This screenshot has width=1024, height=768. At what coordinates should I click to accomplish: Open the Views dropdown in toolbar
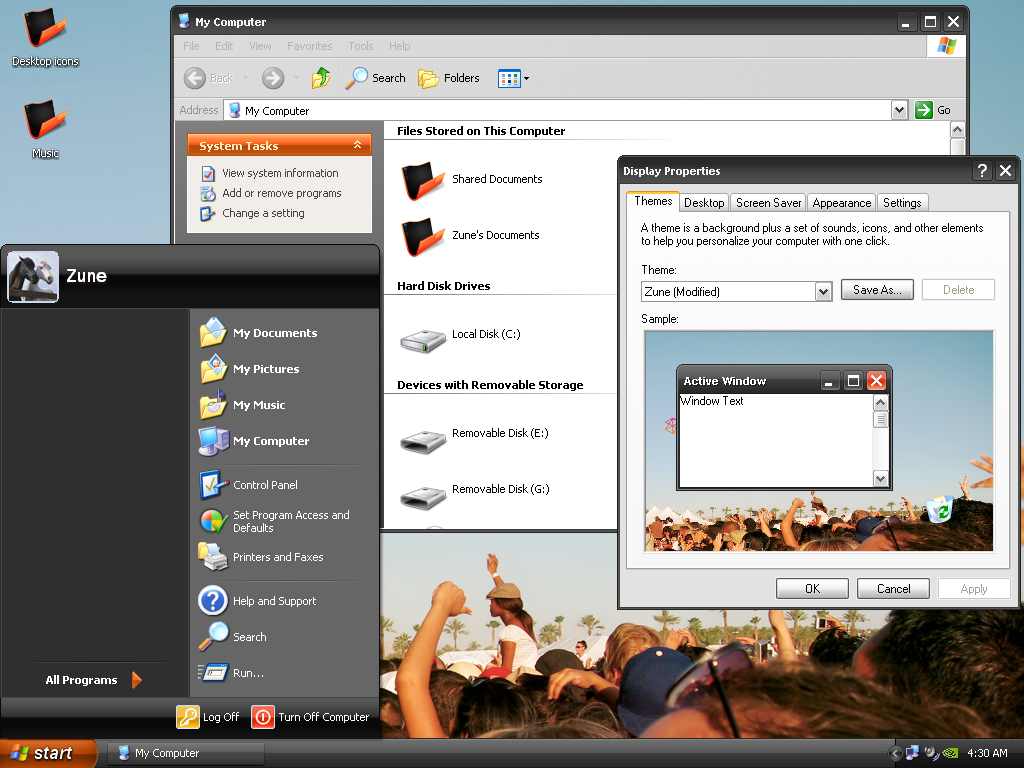[x=513, y=78]
